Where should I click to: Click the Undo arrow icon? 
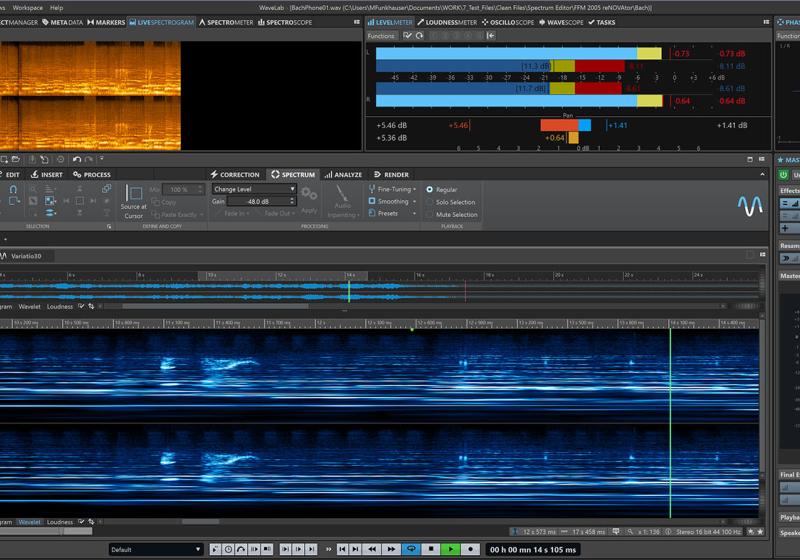click(77, 159)
